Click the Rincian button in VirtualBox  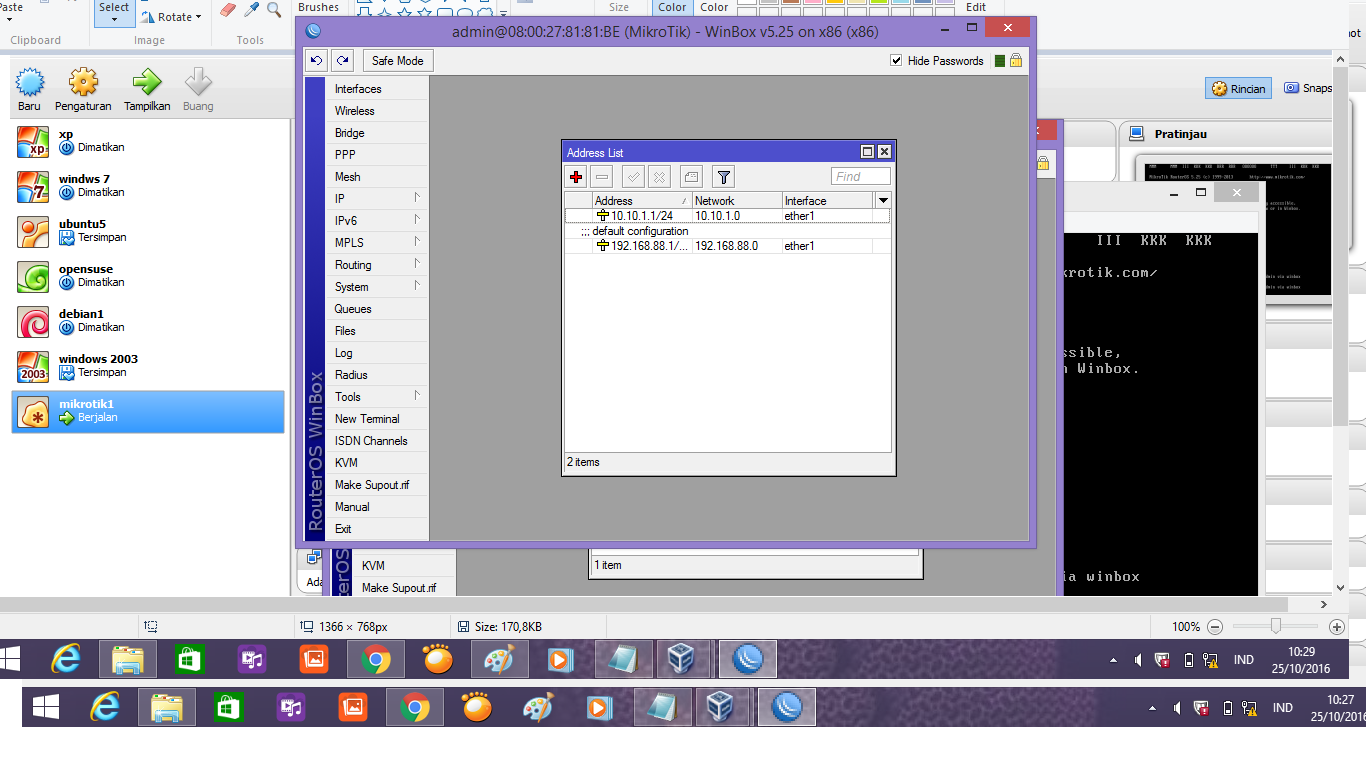(x=1238, y=88)
